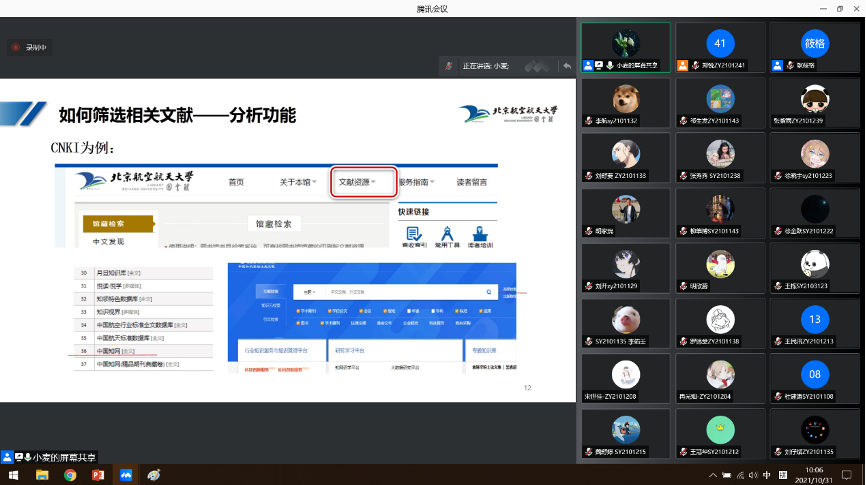Click the clock and date in system tray
The image size is (866, 485).
pyautogui.click(x=815, y=474)
